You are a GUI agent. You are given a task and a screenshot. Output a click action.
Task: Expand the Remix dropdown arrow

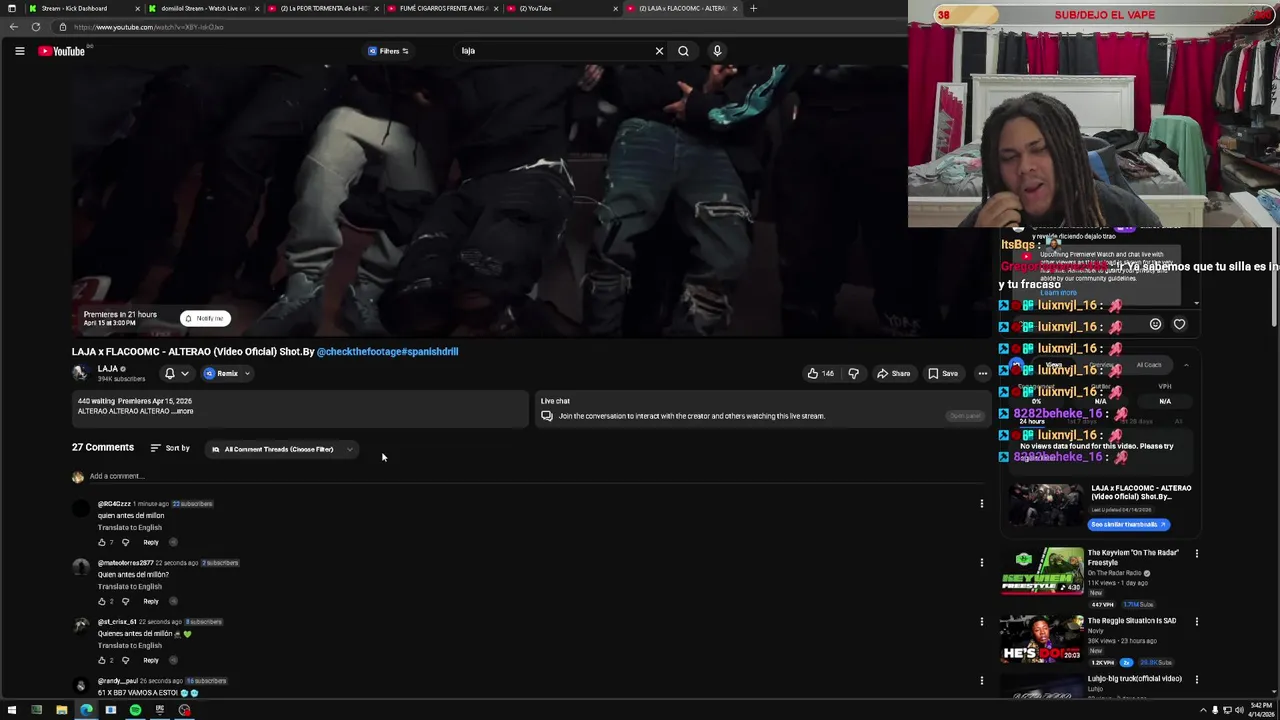(x=247, y=373)
